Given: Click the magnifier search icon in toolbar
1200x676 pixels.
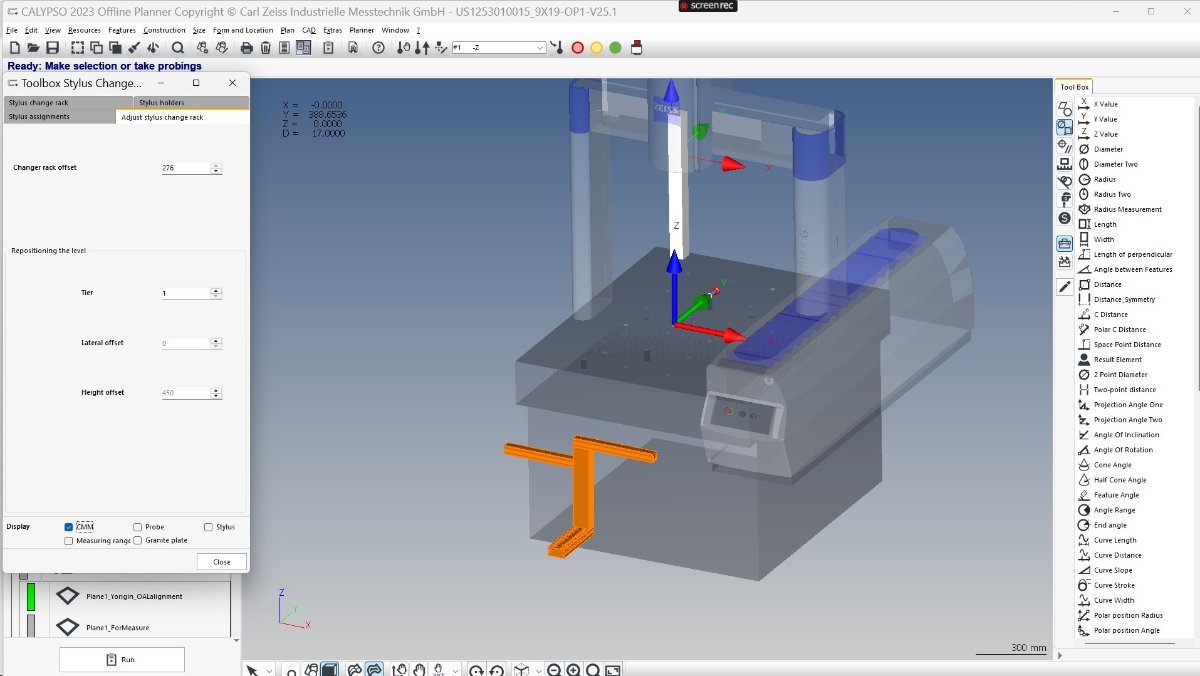Looking at the screenshot, I should tap(177, 47).
